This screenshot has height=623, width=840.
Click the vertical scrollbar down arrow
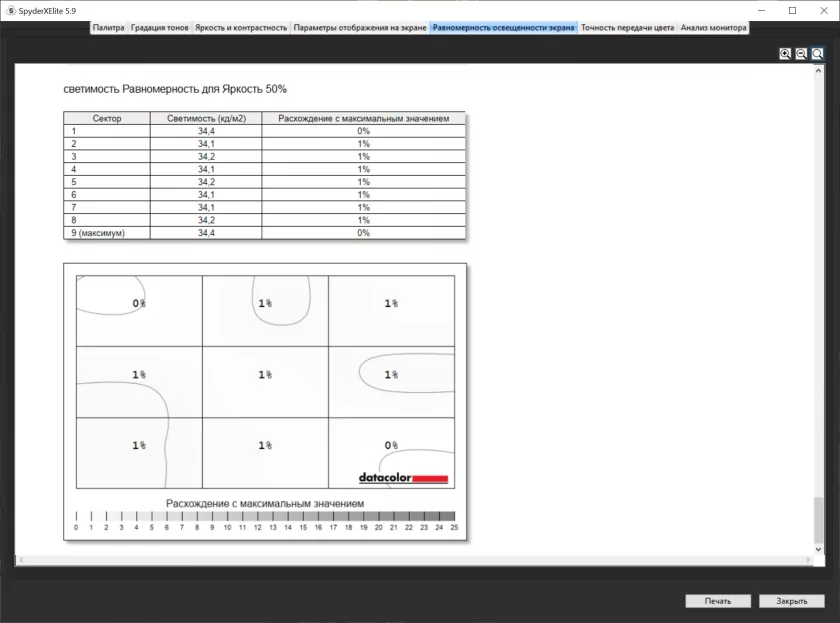(818, 550)
